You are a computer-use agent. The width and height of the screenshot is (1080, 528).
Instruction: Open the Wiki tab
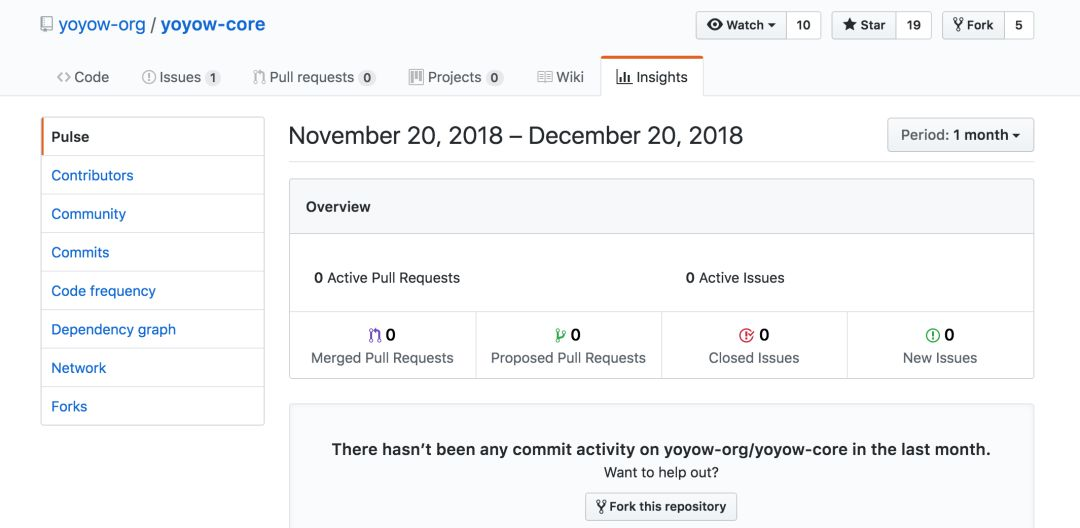click(561, 77)
